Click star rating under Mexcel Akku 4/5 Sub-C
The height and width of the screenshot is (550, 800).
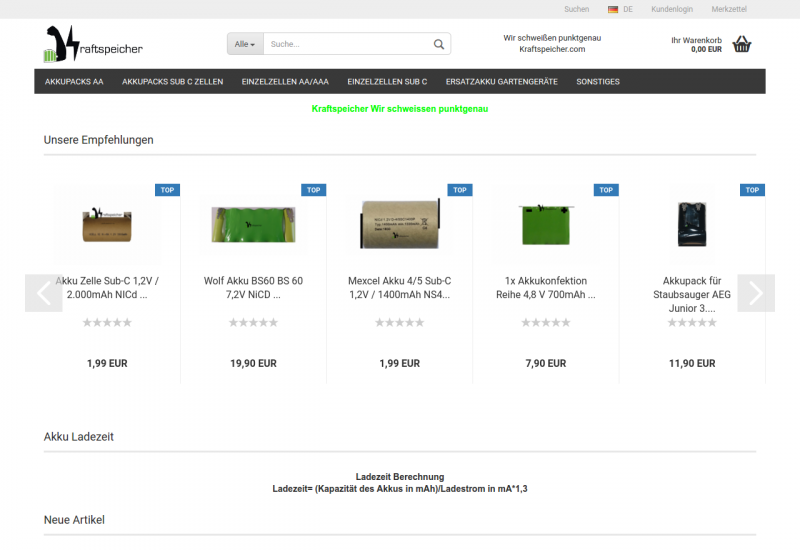(x=399, y=323)
